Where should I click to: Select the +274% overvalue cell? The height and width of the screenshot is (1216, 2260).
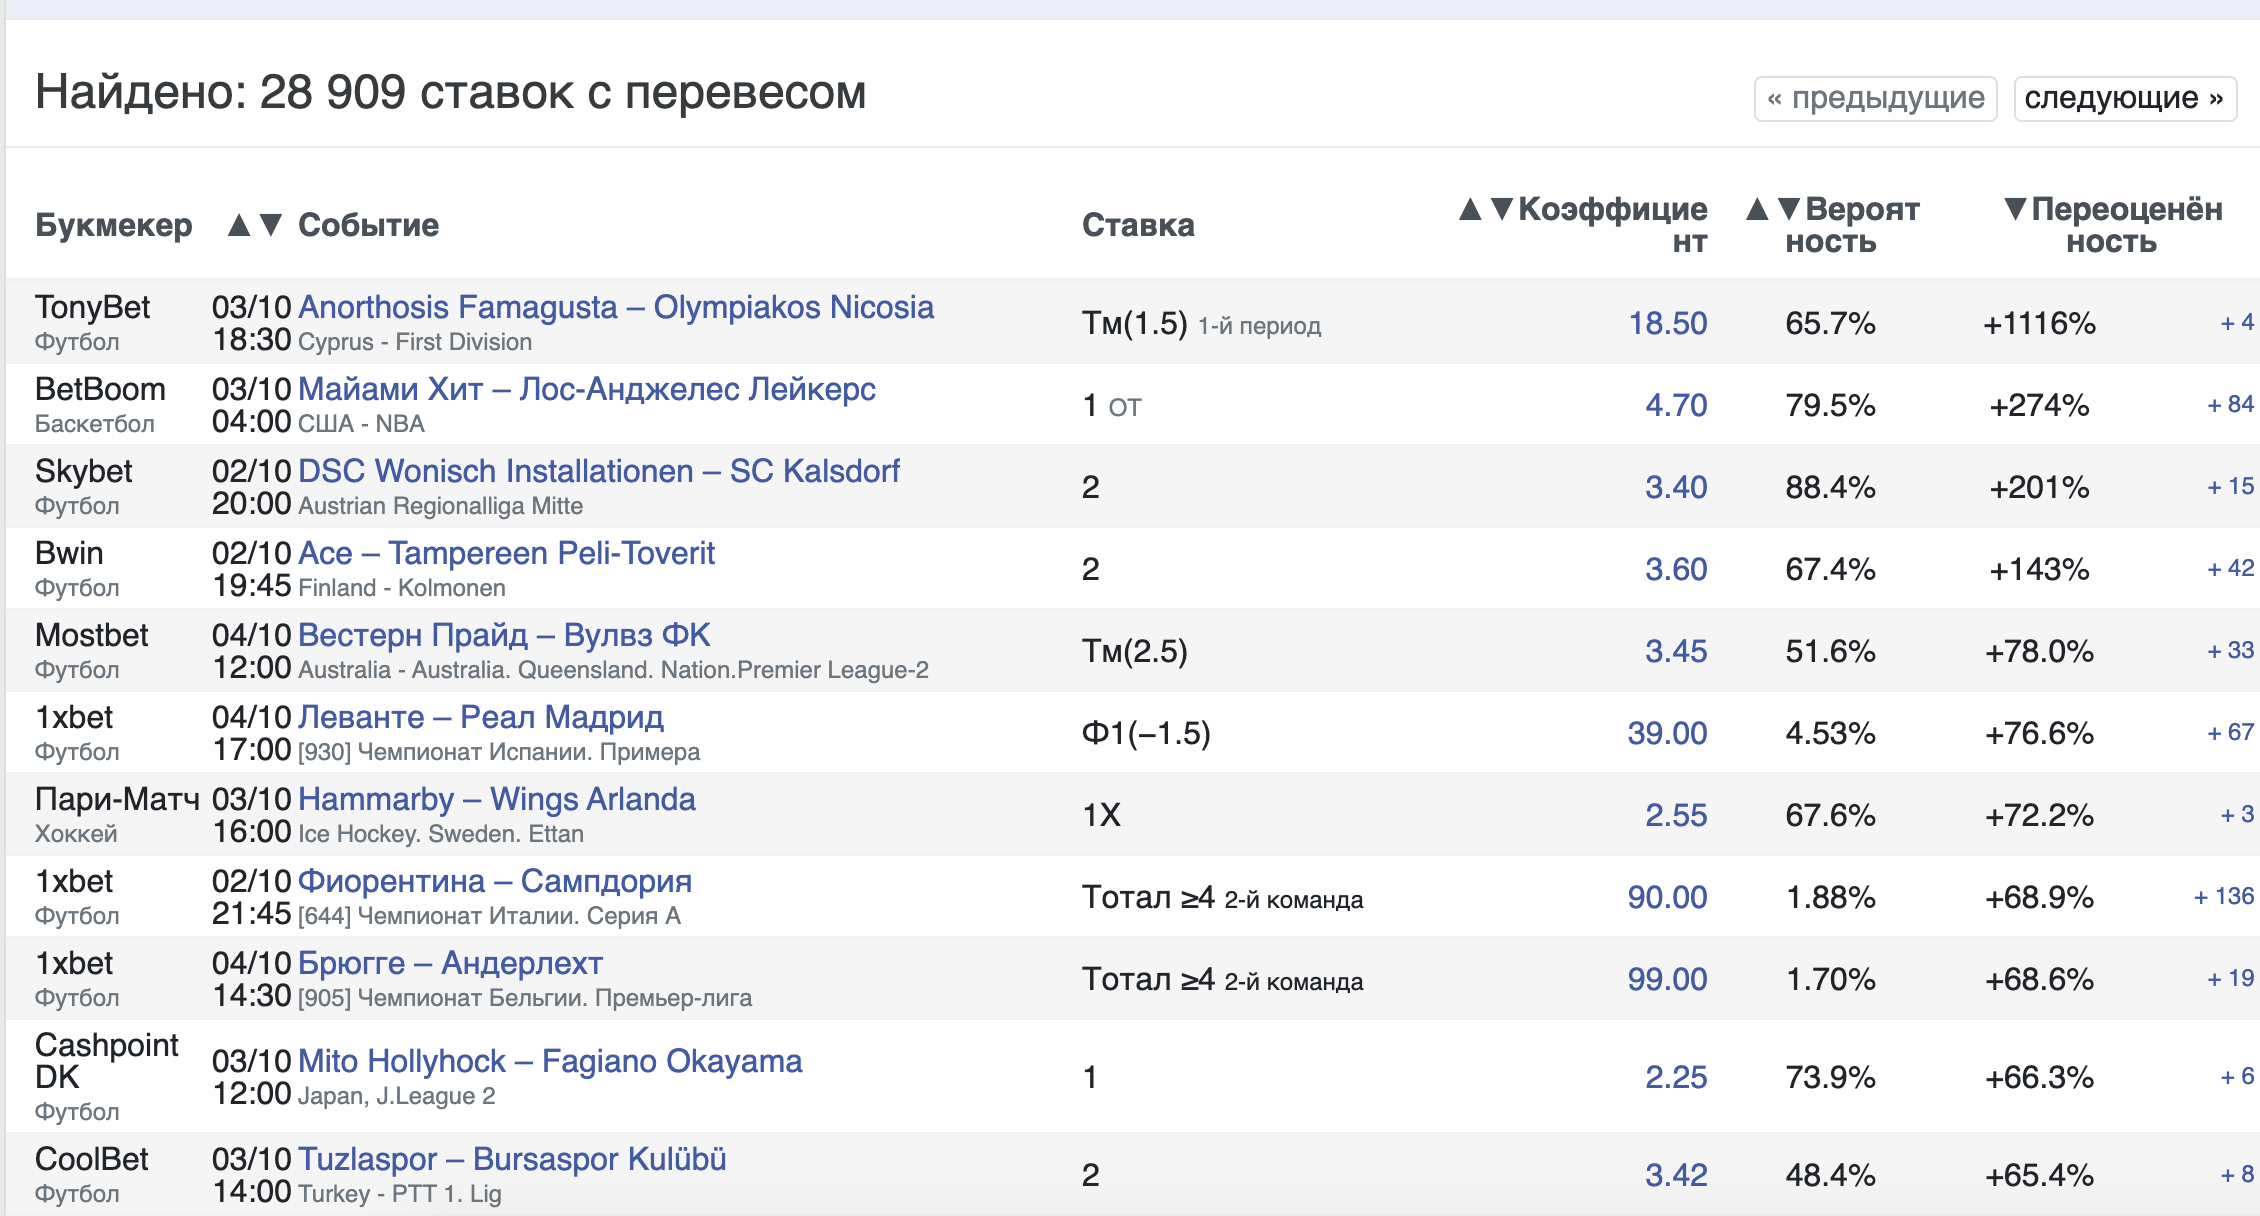coord(2039,405)
